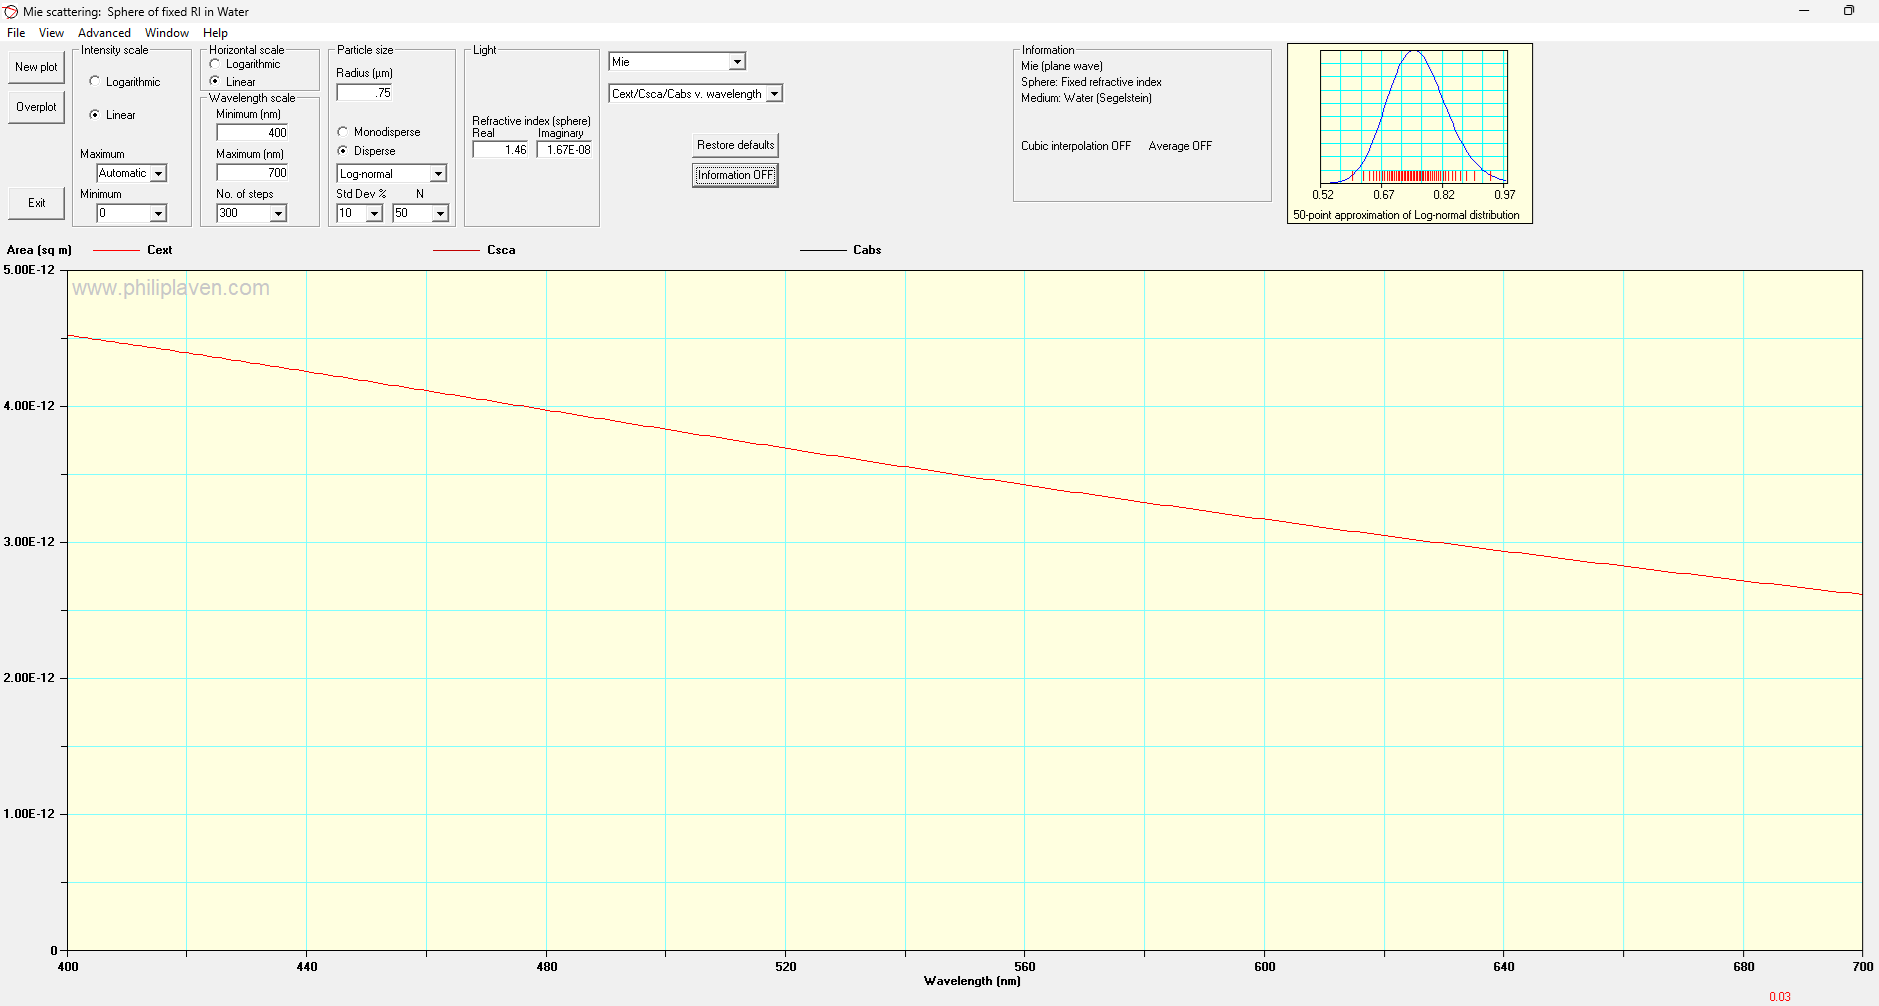Viewport: 1879px width, 1006px height.
Task: Open the Window menu
Action: 166,33
